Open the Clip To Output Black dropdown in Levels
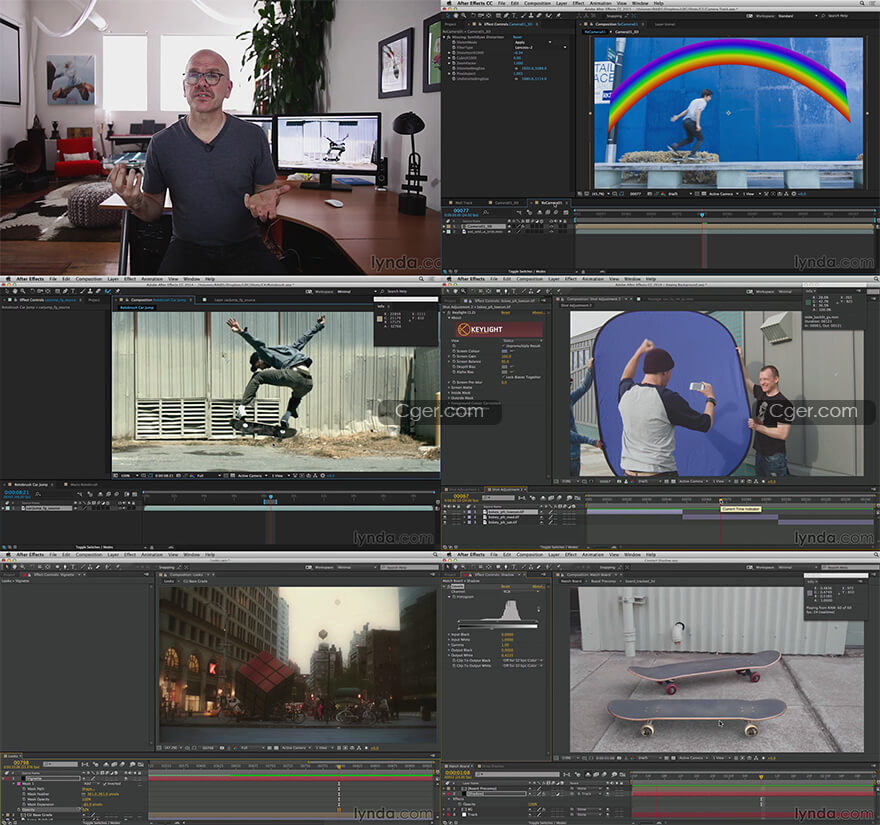Viewport: 880px width, 825px height. [522, 661]
